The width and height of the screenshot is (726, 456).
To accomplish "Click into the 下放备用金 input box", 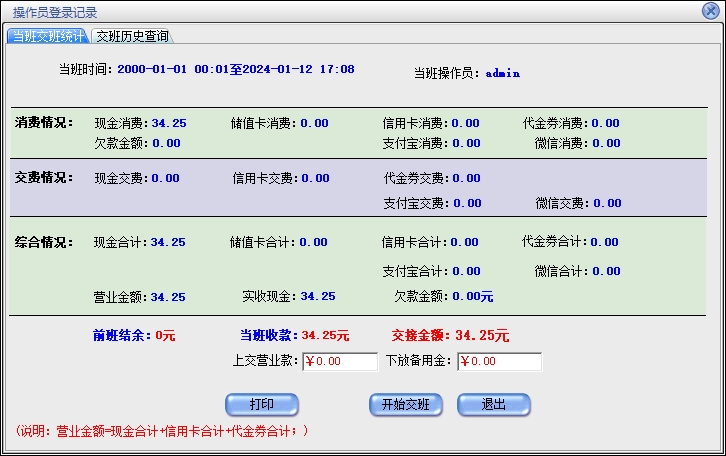I will tap(499, 361).
